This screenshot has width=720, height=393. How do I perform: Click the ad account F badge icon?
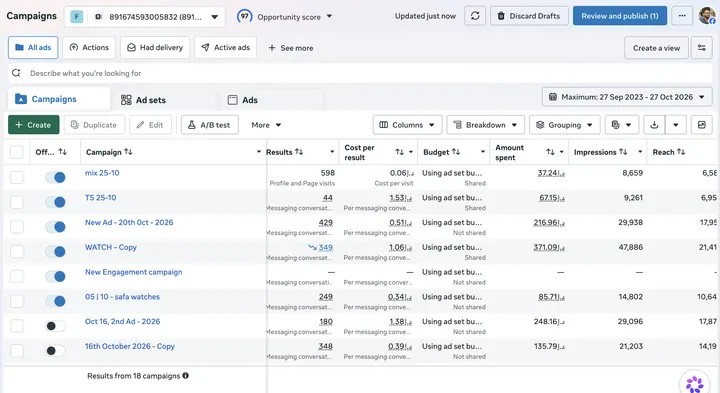[77, 17]
